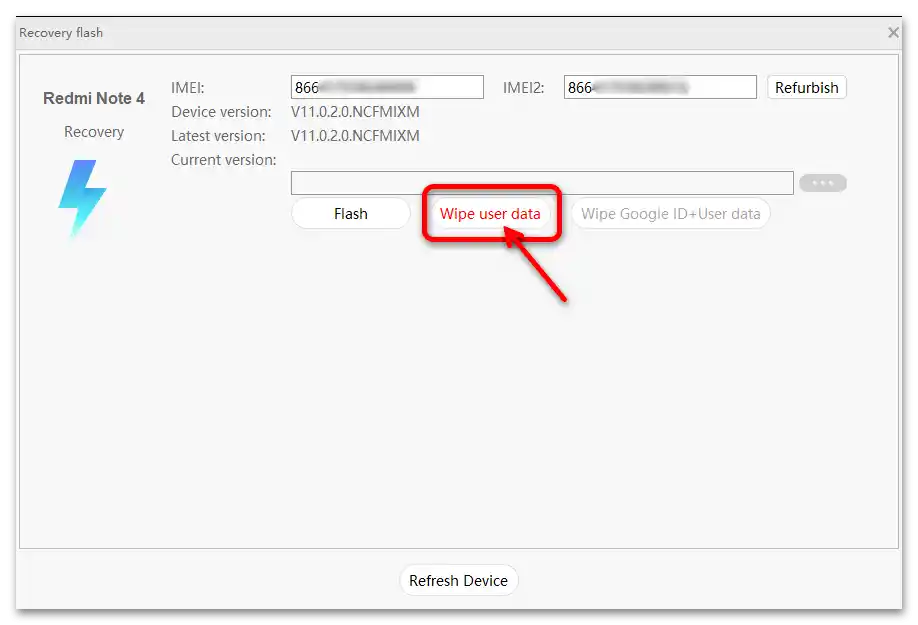The width and height of the screenshot is (918, 625).
Task: Click the Latest version label
Action: [218, 136]
